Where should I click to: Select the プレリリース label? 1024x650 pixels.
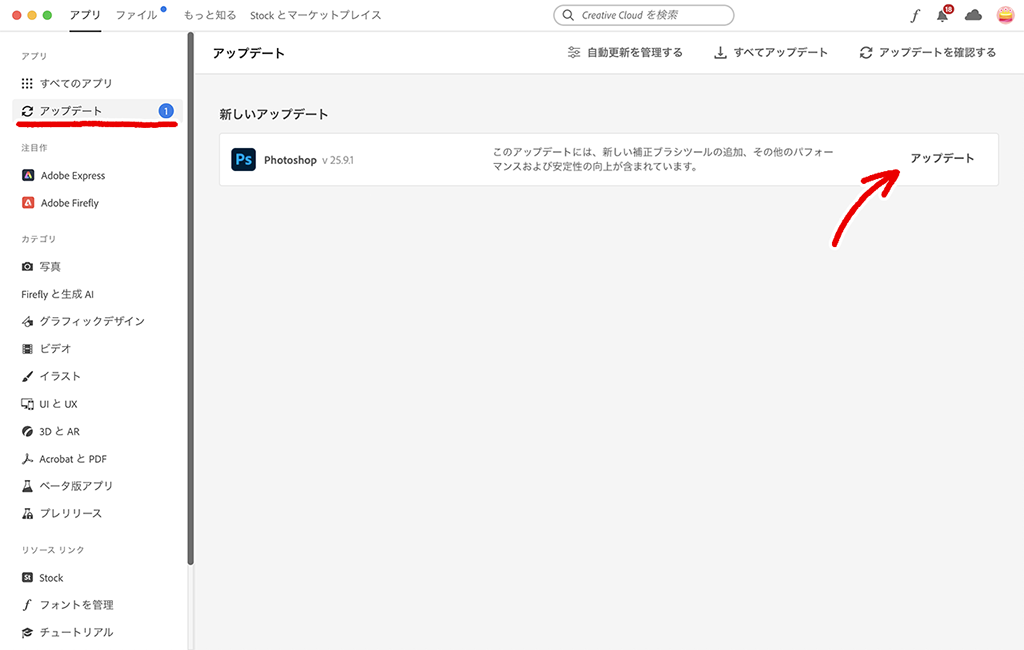pos(71,513)
